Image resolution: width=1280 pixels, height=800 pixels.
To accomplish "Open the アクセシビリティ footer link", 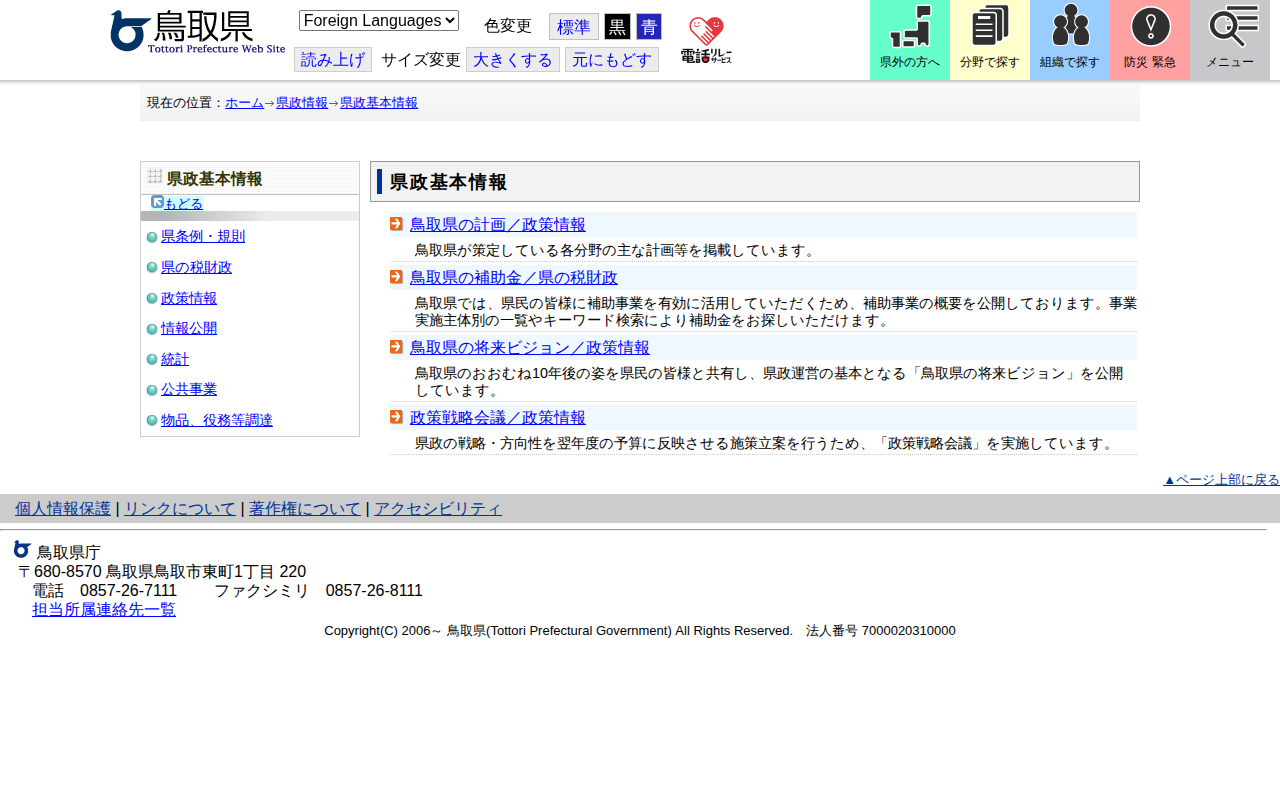I will click(x=438, y=508).
